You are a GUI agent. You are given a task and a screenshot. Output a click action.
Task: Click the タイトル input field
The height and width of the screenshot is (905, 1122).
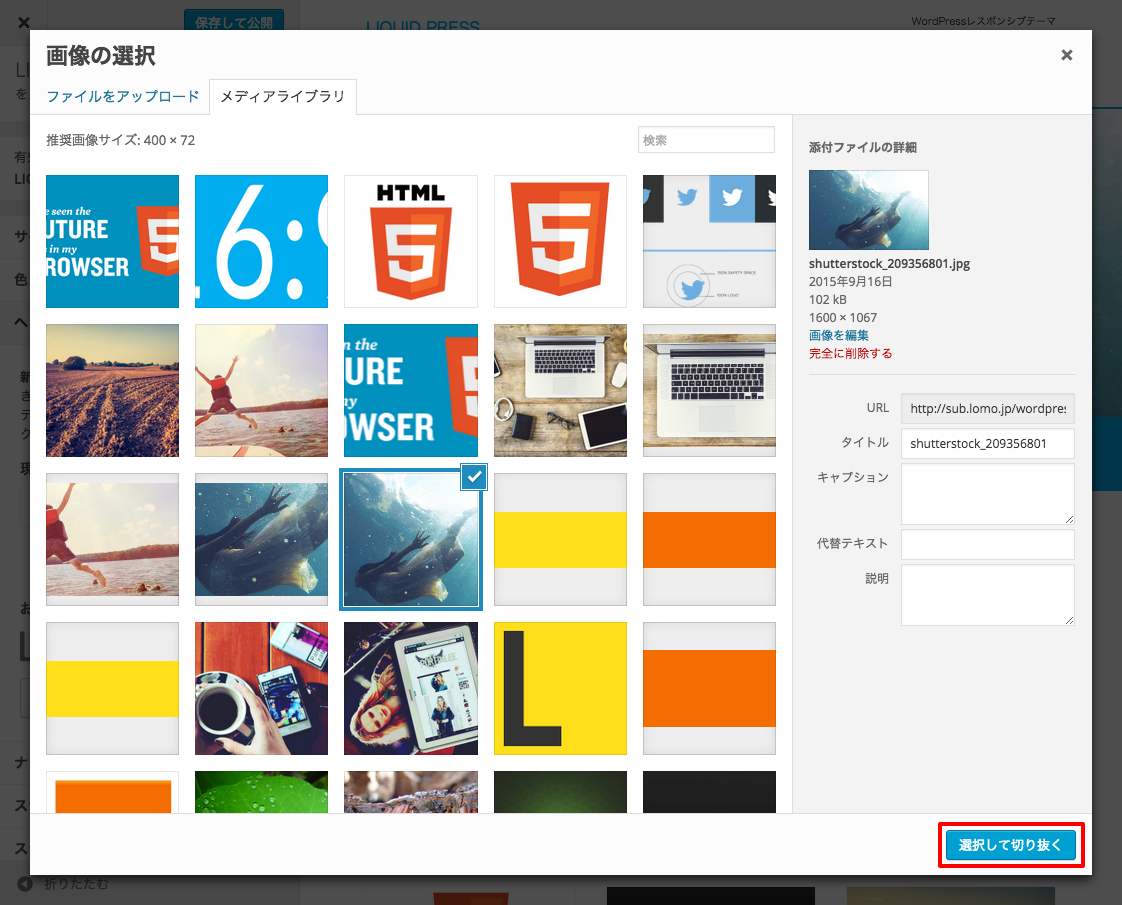pos(987,443)
